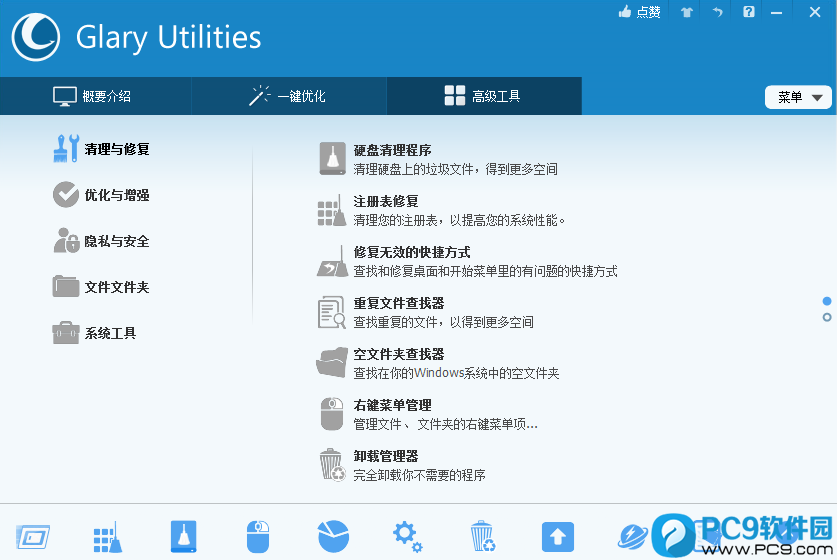Click the toolbox icon beside 系统工具
The height and width of the screenshot is (560, 837).
(x=66, y=333)
